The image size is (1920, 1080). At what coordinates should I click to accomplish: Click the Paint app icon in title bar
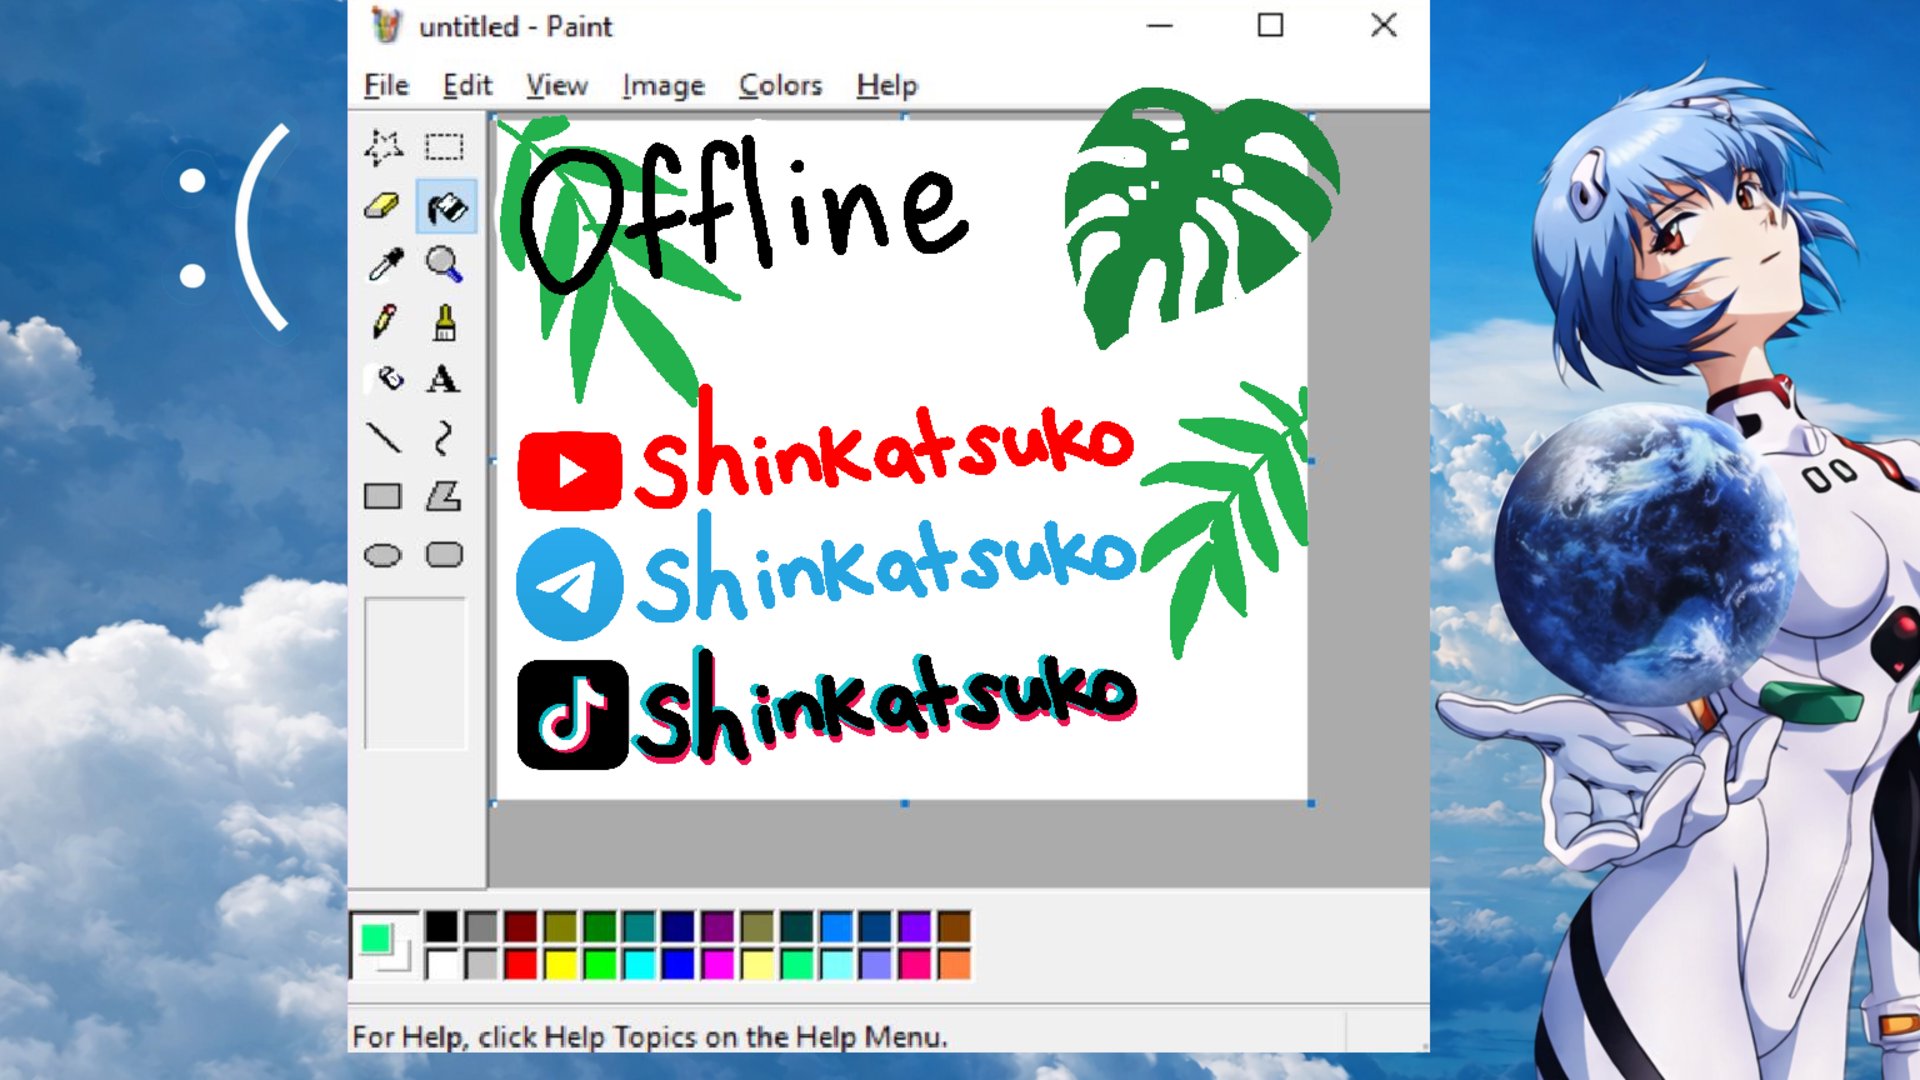tap(386, 26)
